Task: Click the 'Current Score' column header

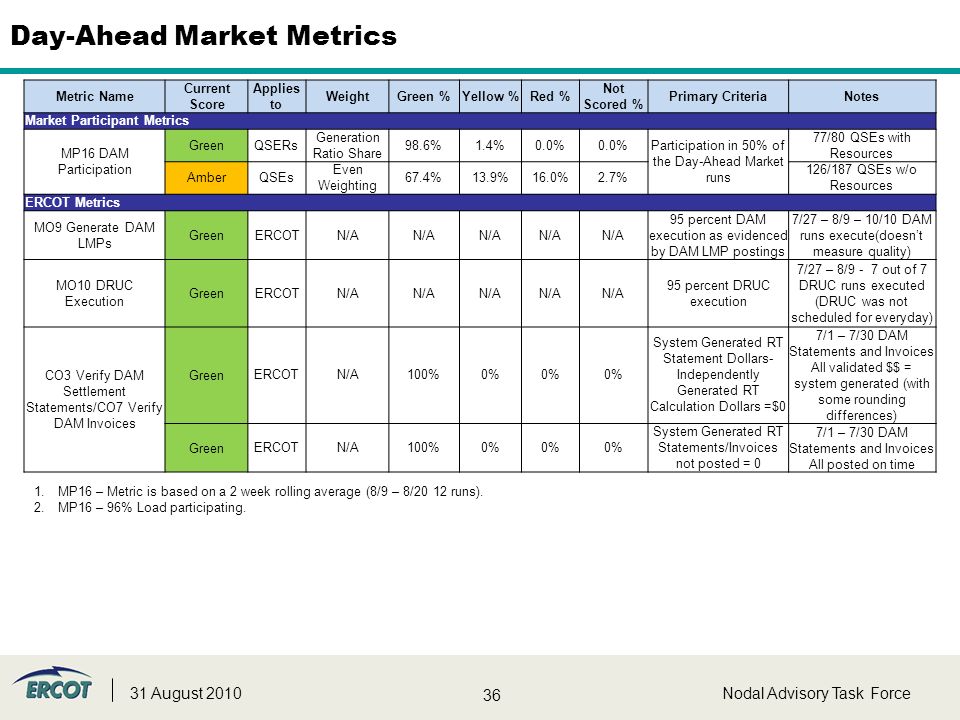Action: (x=206, y=96)
